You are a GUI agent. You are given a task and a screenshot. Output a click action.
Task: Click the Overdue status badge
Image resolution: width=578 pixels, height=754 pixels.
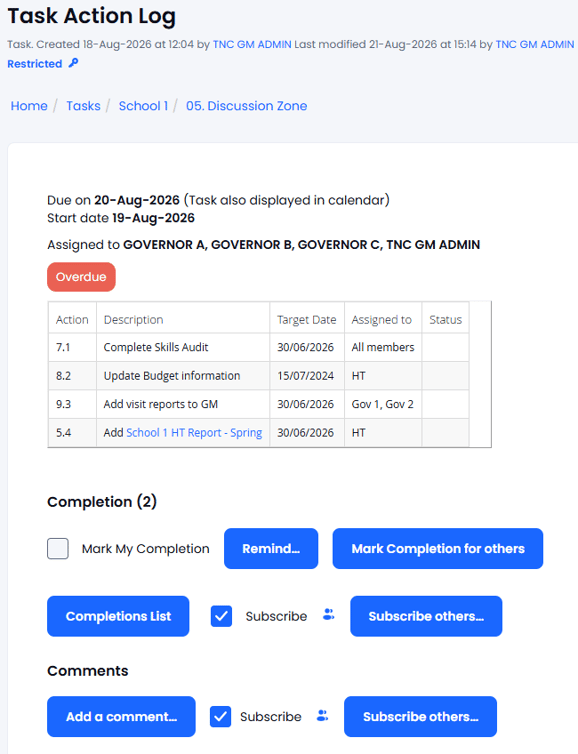point(81,277)
